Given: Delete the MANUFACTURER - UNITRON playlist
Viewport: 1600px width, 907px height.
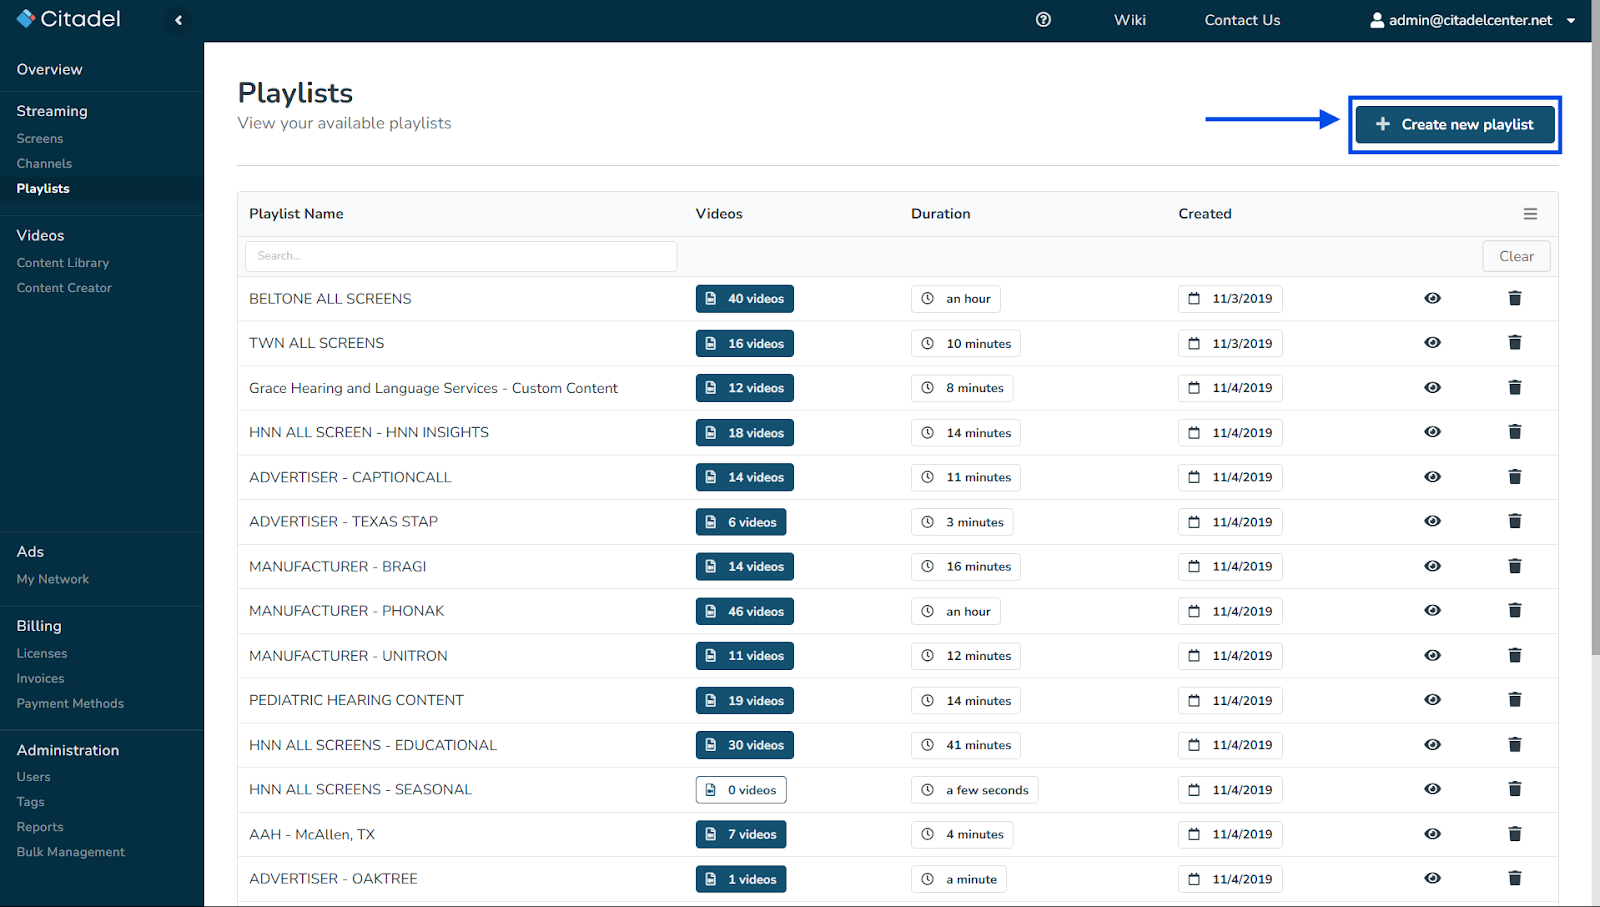Looking at the screenshot, I should coord(1515,655).
